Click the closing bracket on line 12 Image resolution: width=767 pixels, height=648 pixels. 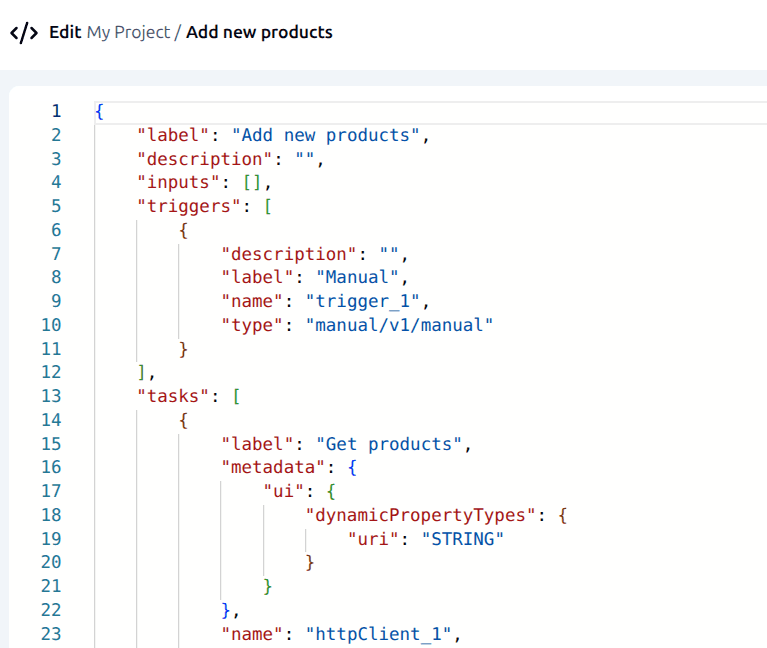[x=141, y=373]
